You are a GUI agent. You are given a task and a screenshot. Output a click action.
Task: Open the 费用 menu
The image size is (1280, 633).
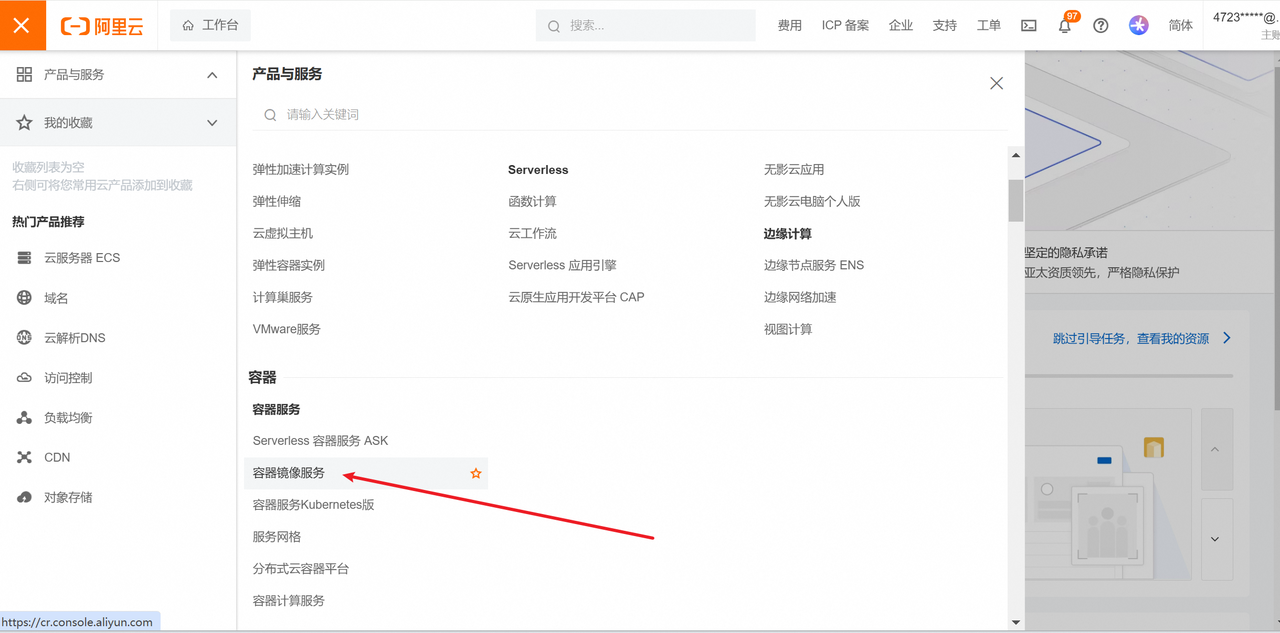[790, 26]
